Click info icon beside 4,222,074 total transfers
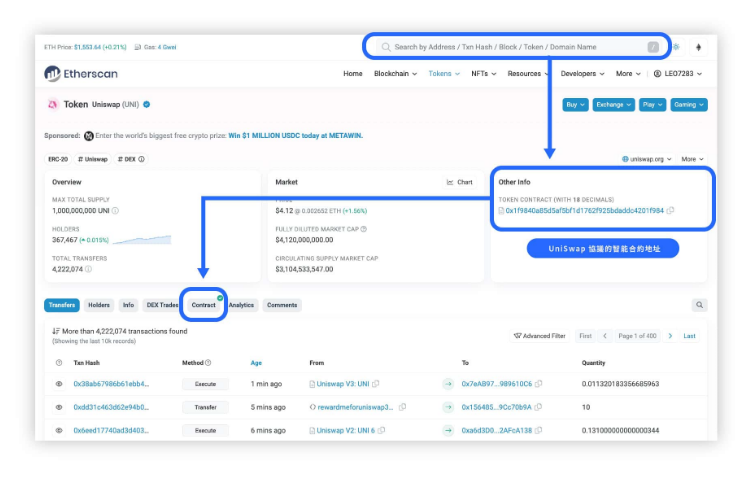 (x=88, y=269)
